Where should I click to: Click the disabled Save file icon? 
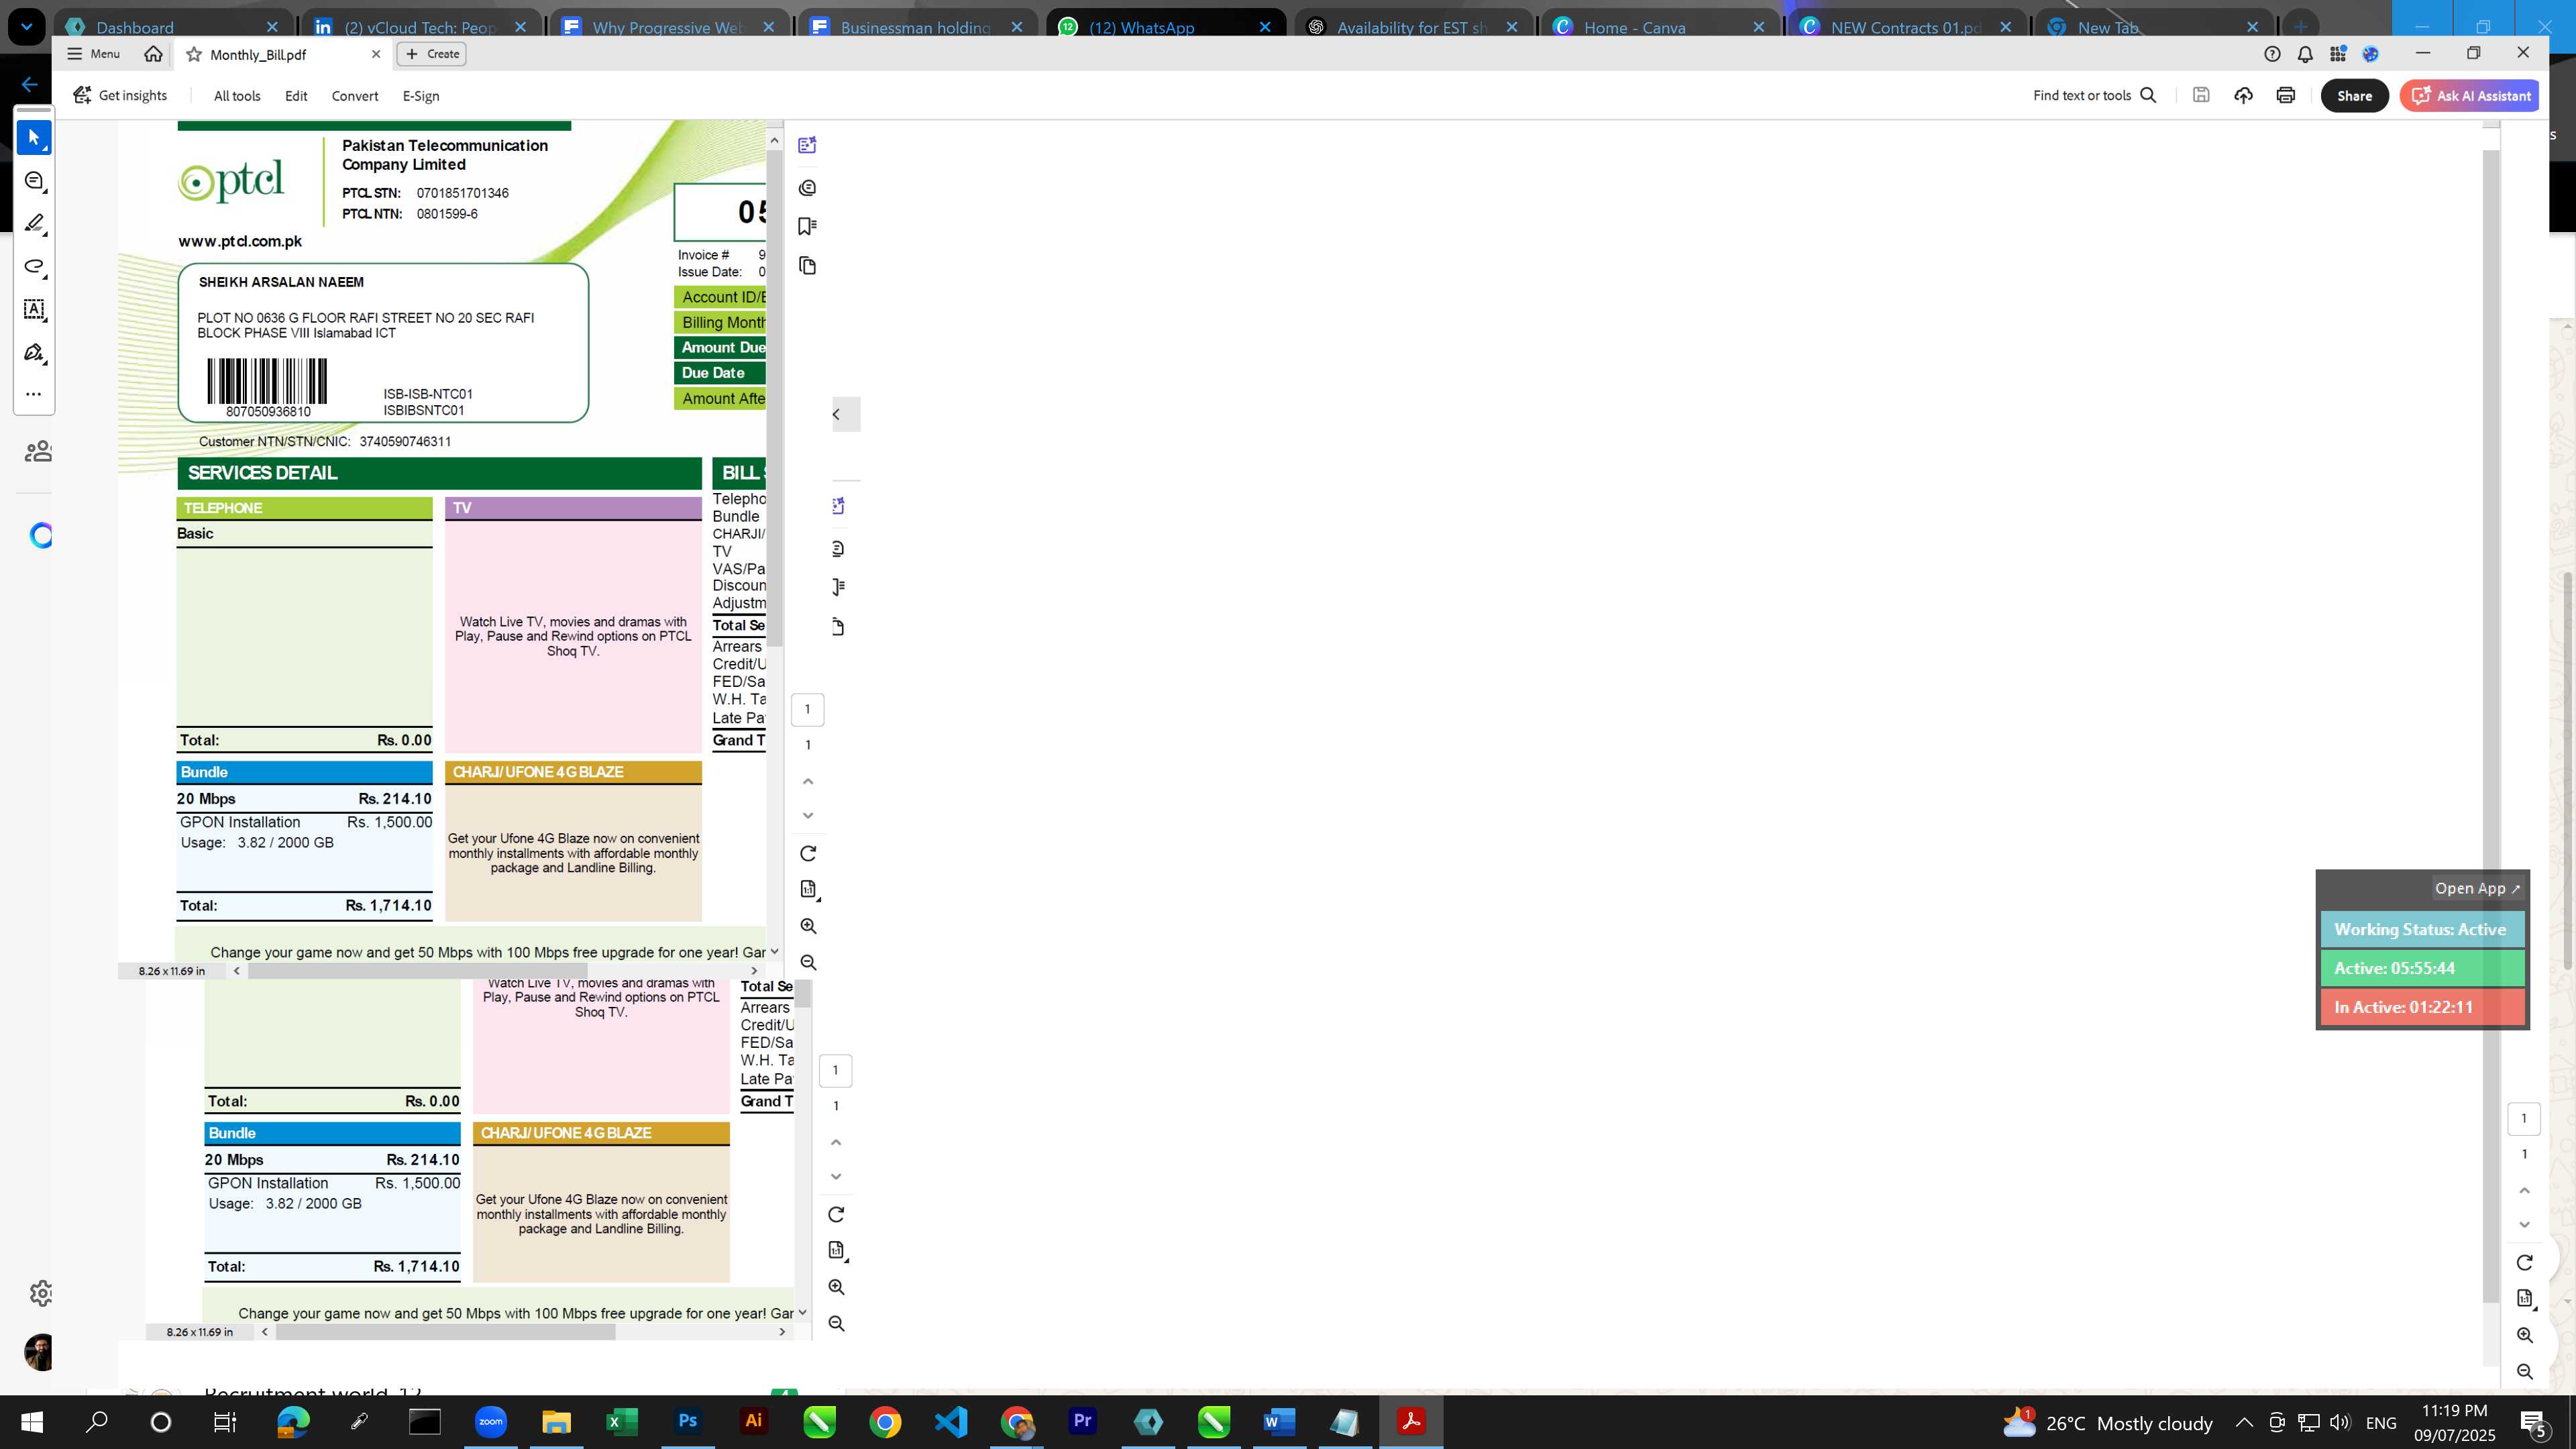pyautogui.click(x=2201, y=95)
